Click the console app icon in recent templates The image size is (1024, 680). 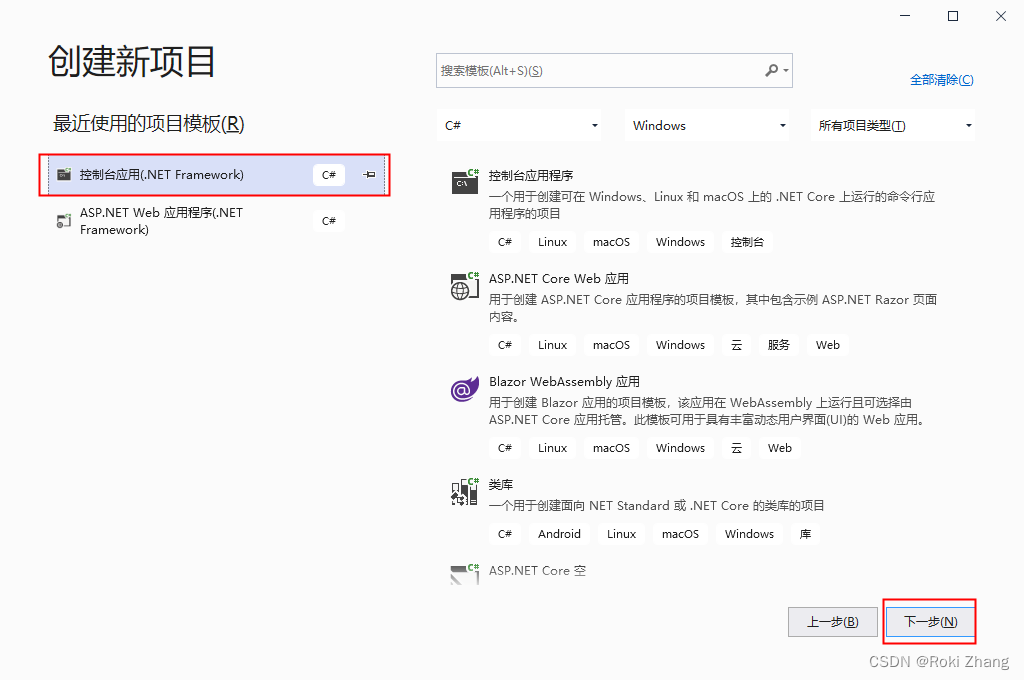click(x=64, y=174)
